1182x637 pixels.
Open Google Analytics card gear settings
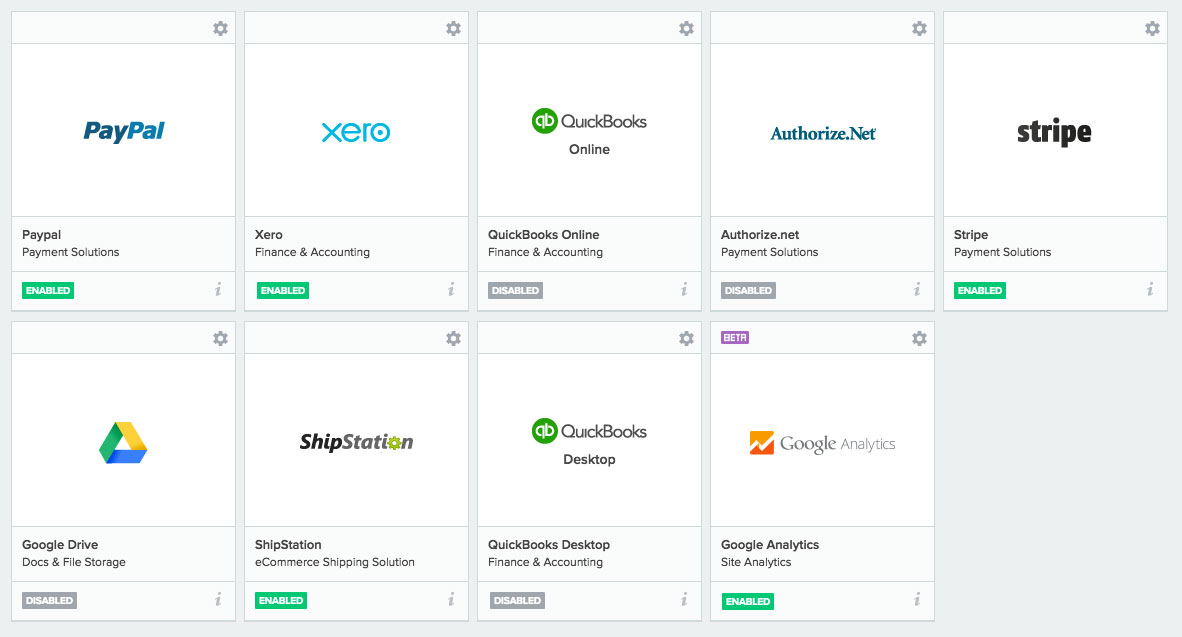point(919,338)
